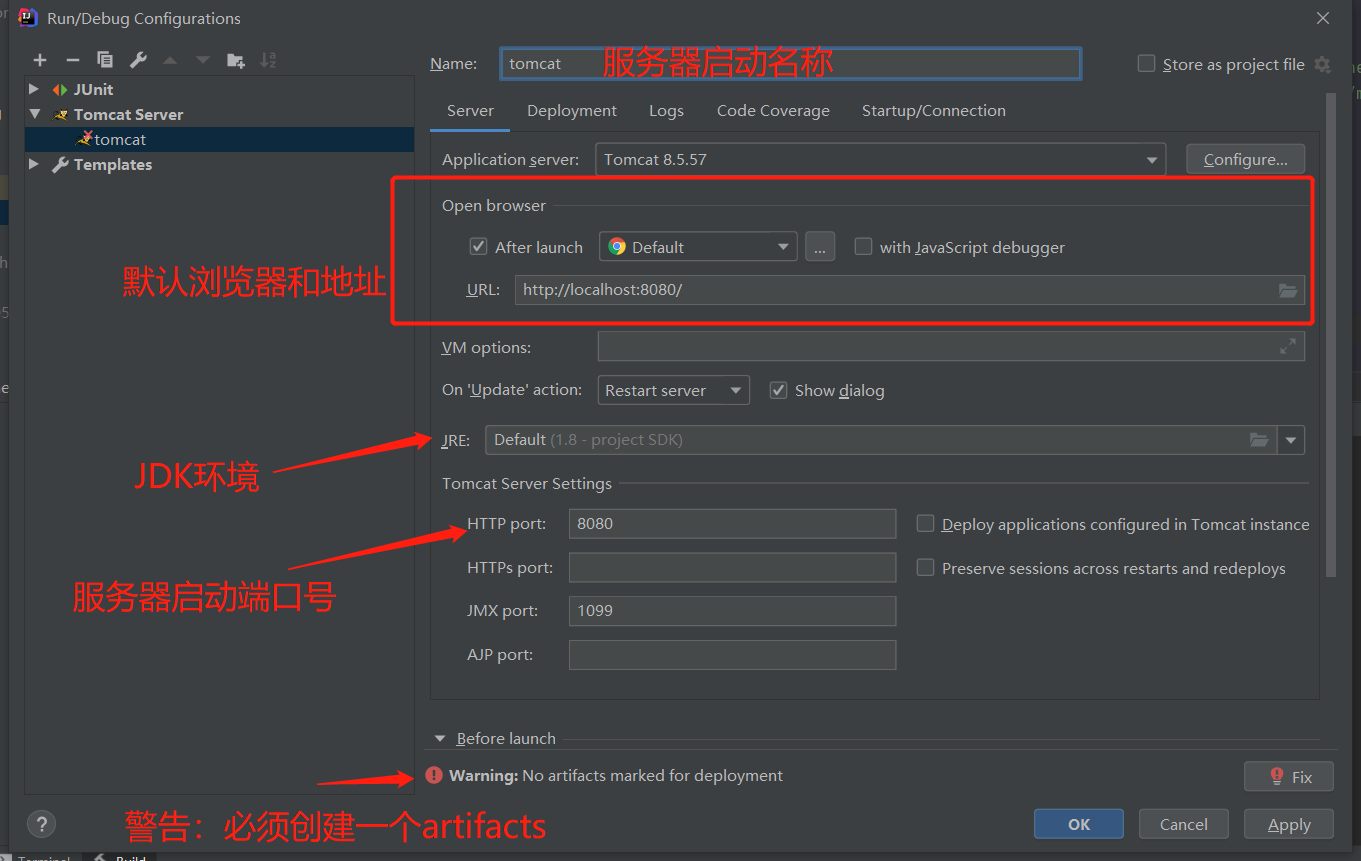Click the JUnit node icon
Screen dimensions: 1361x861
(x=61, y=90)
